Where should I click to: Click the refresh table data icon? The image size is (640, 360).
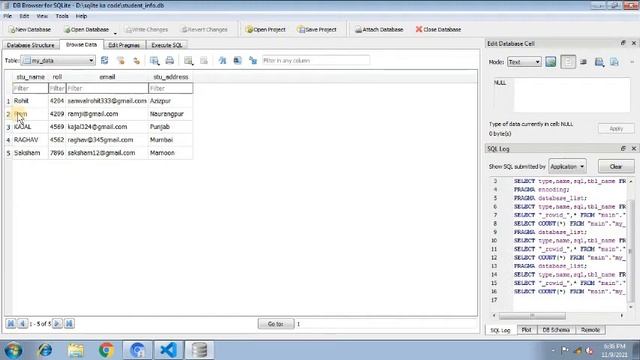(x=104, y=60)
